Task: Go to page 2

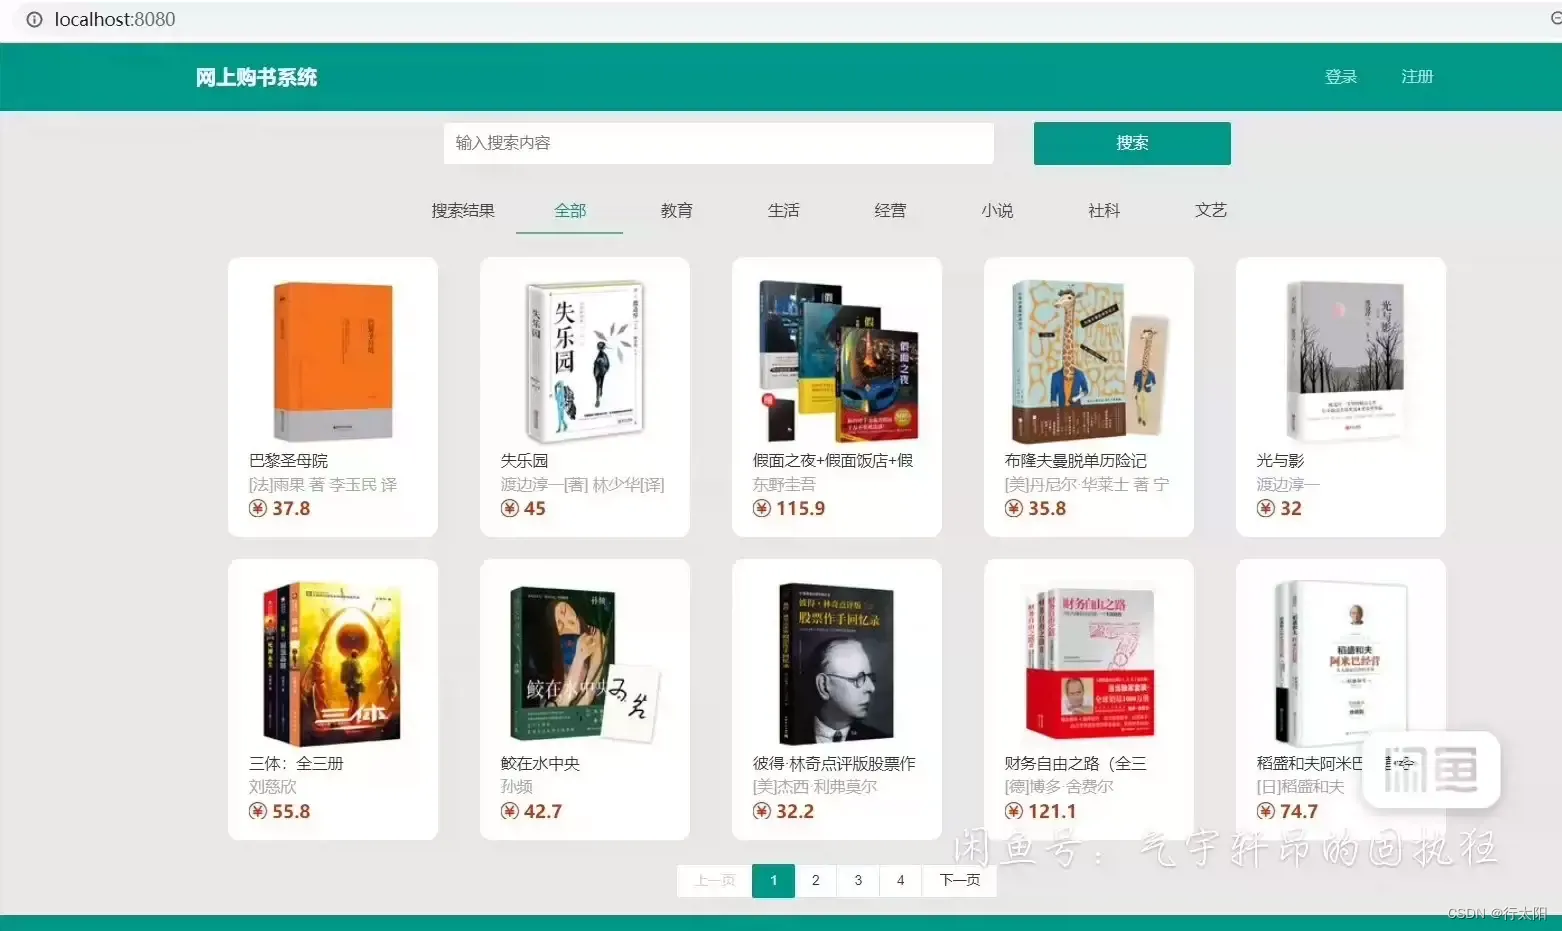Action: pyautogui.click(x=816, y=880)
